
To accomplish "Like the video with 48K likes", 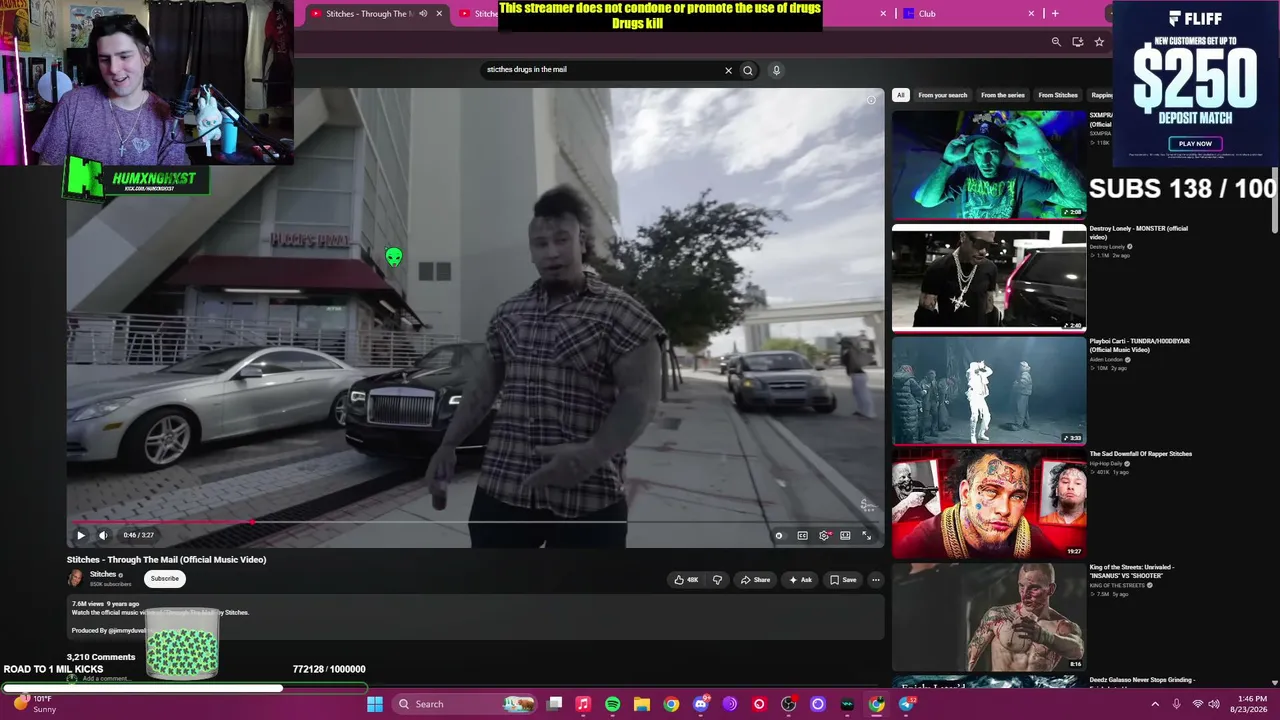I will point(686,580).
